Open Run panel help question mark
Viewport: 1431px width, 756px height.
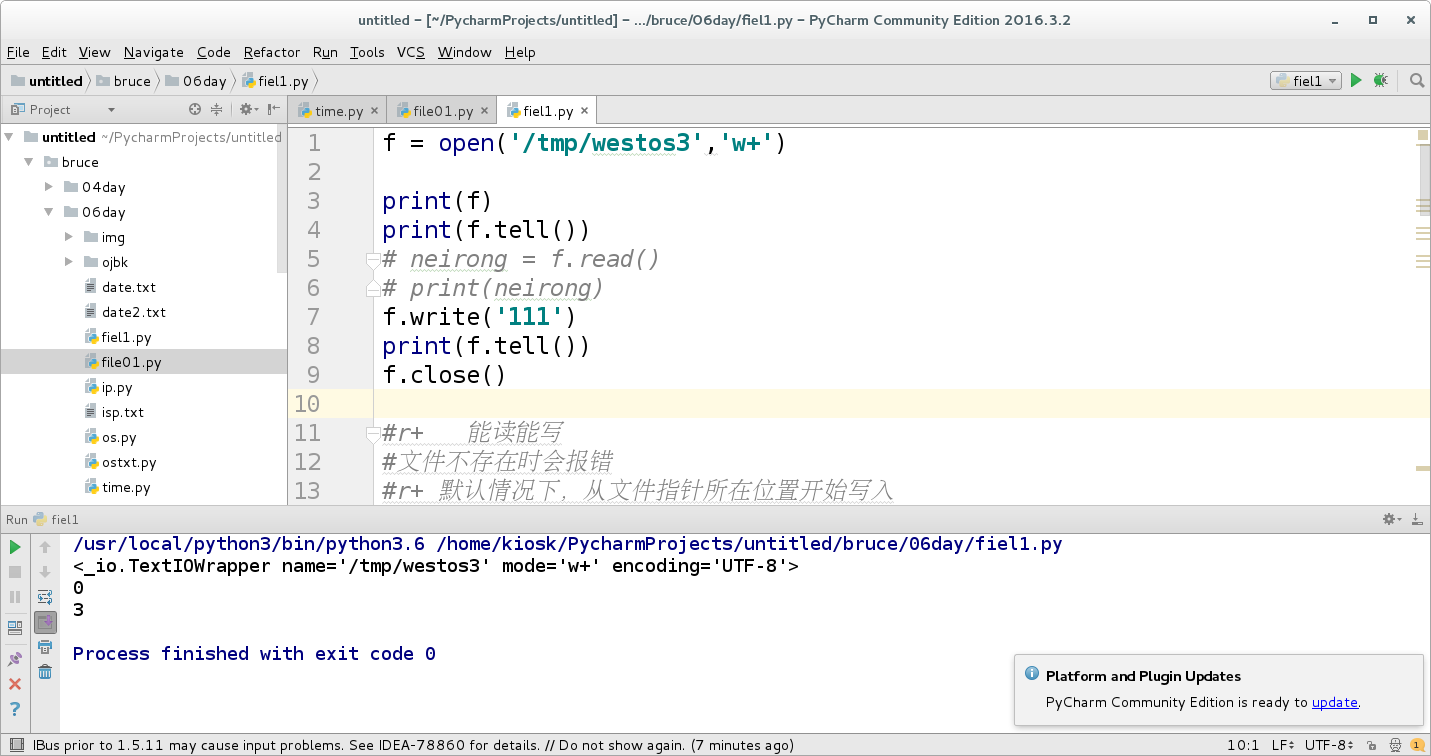(x=15, y=709)
